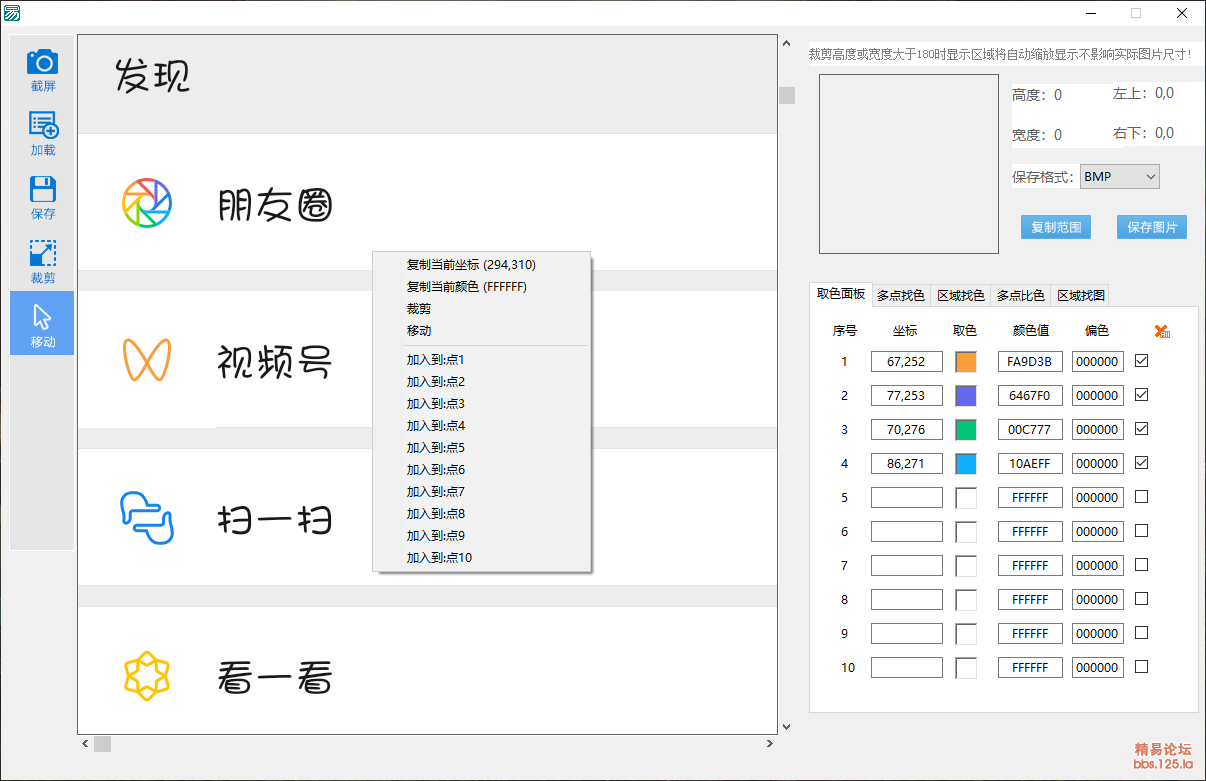Open the 保存格式 BMP dropdown
The image size is (1206, 781).
(1119, 177)
